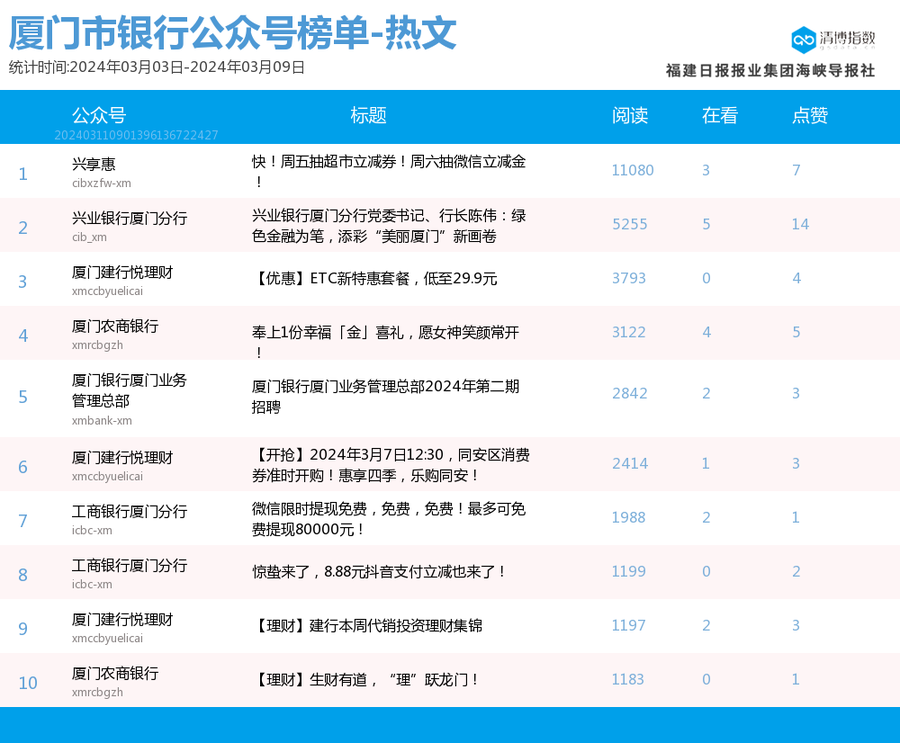The height and width of the screenshot is (743, 900).
Task: Click 厦门建行悦理财 in rank 6 row
Action: click(122, 458)
